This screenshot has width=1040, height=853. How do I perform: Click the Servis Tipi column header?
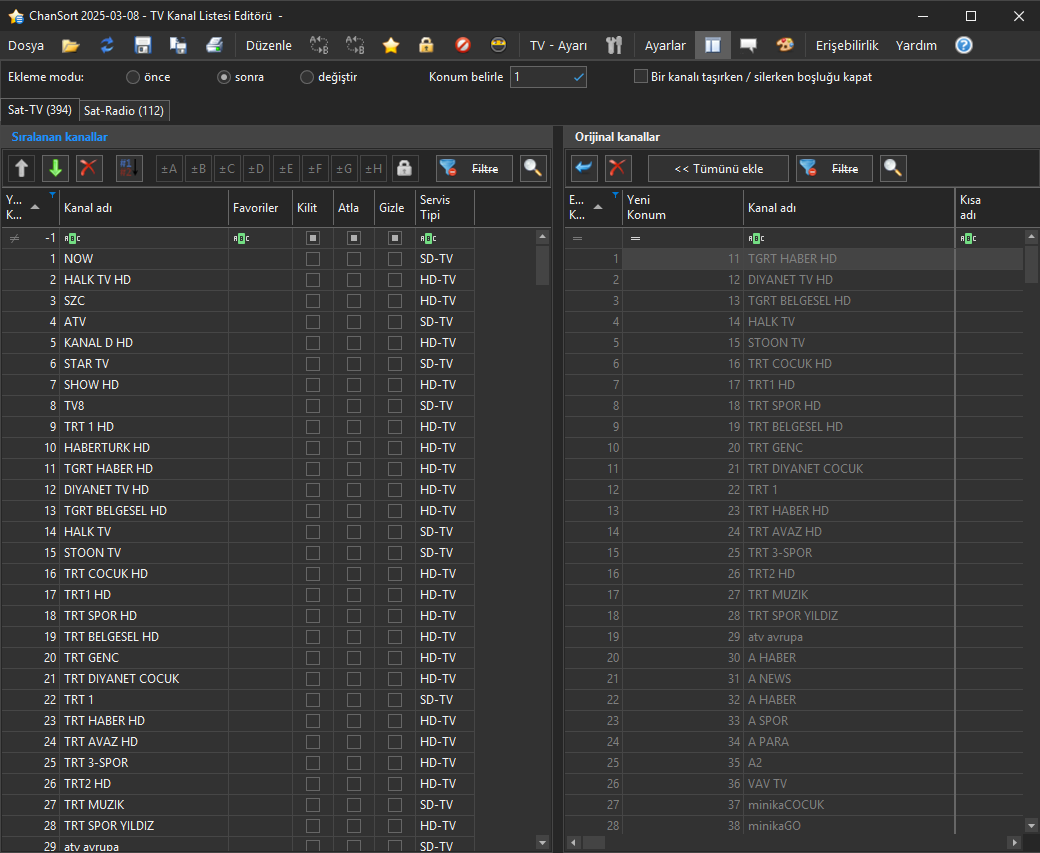click(445, 207)
